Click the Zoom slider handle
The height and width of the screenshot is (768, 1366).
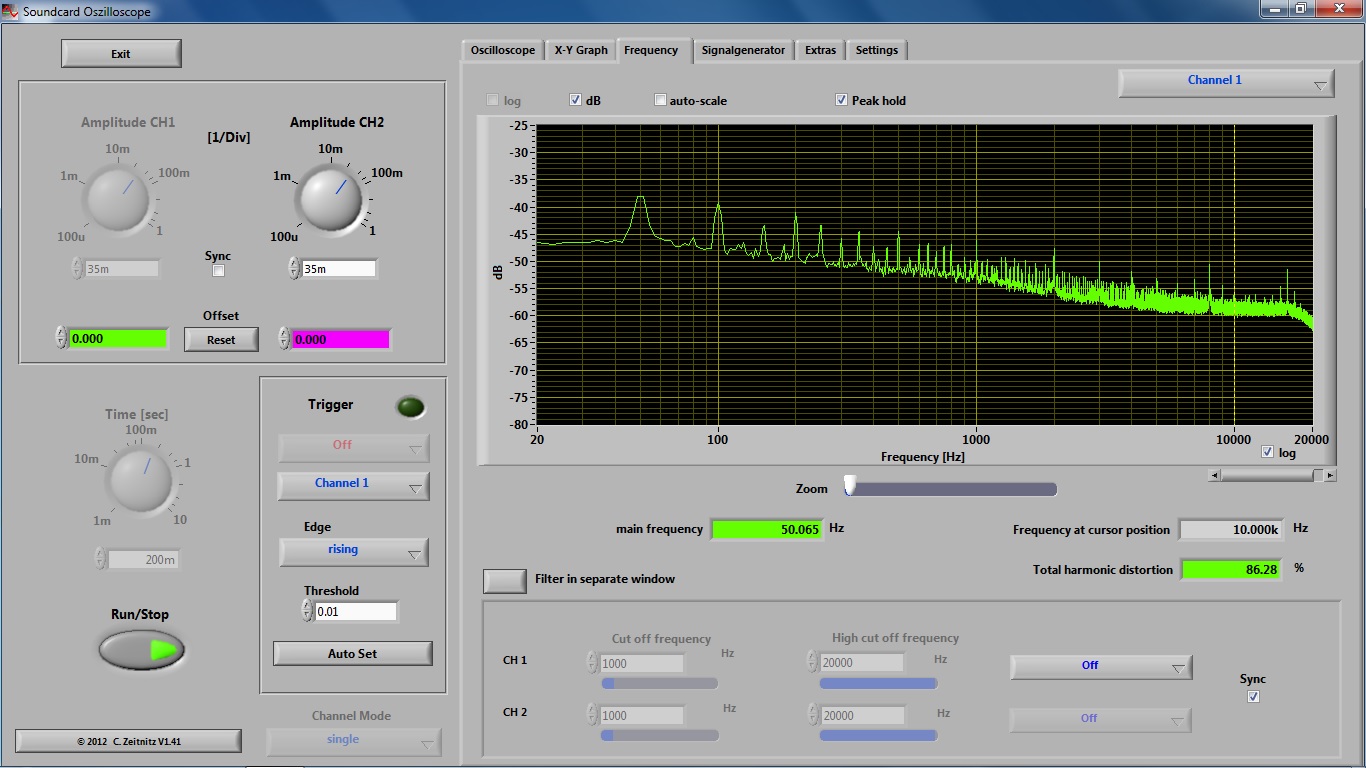850,486
